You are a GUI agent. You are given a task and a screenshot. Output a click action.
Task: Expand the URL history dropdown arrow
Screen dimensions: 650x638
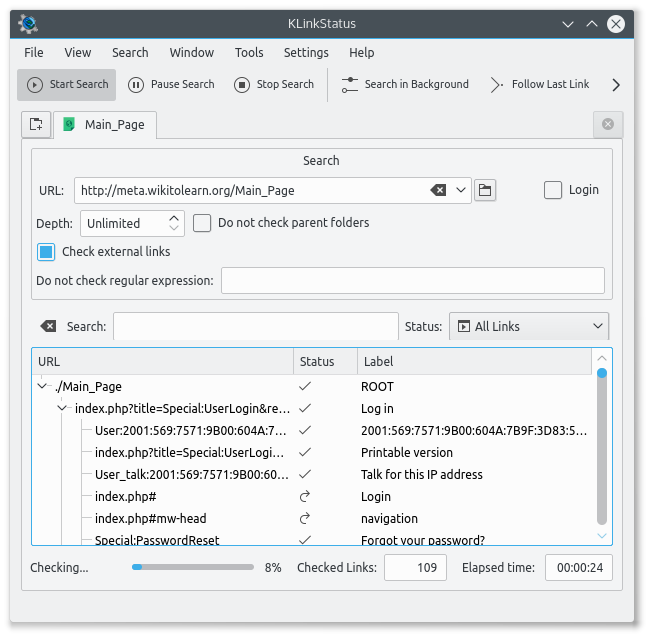click(x=461, y=190)
